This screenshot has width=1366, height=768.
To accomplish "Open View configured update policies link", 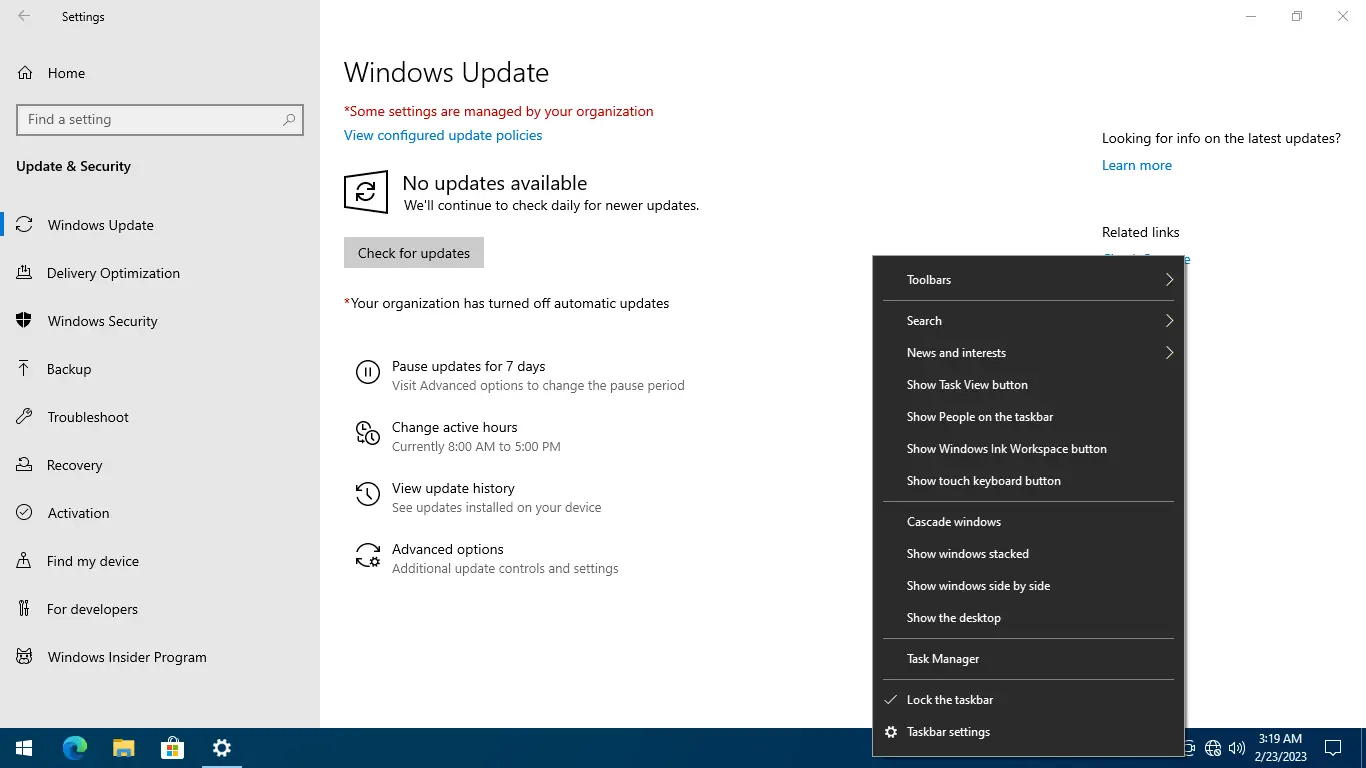I will pyautogui.click(x=443, y=135).
